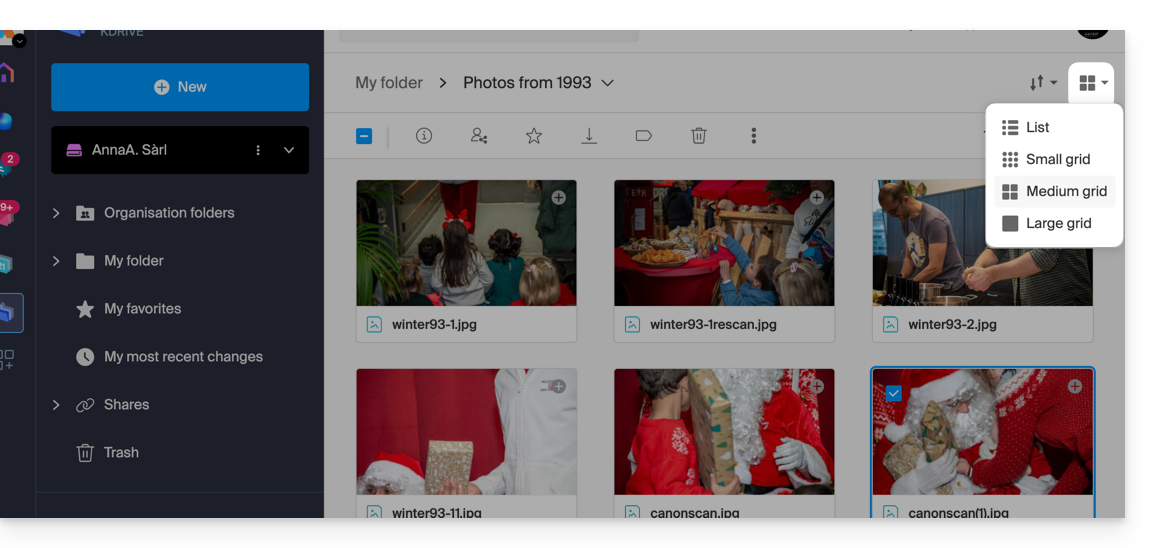The width and height of the screenshot is (1155, 548).
Task: Download the selected file via toolbar
Action: [x=589, y=136]
